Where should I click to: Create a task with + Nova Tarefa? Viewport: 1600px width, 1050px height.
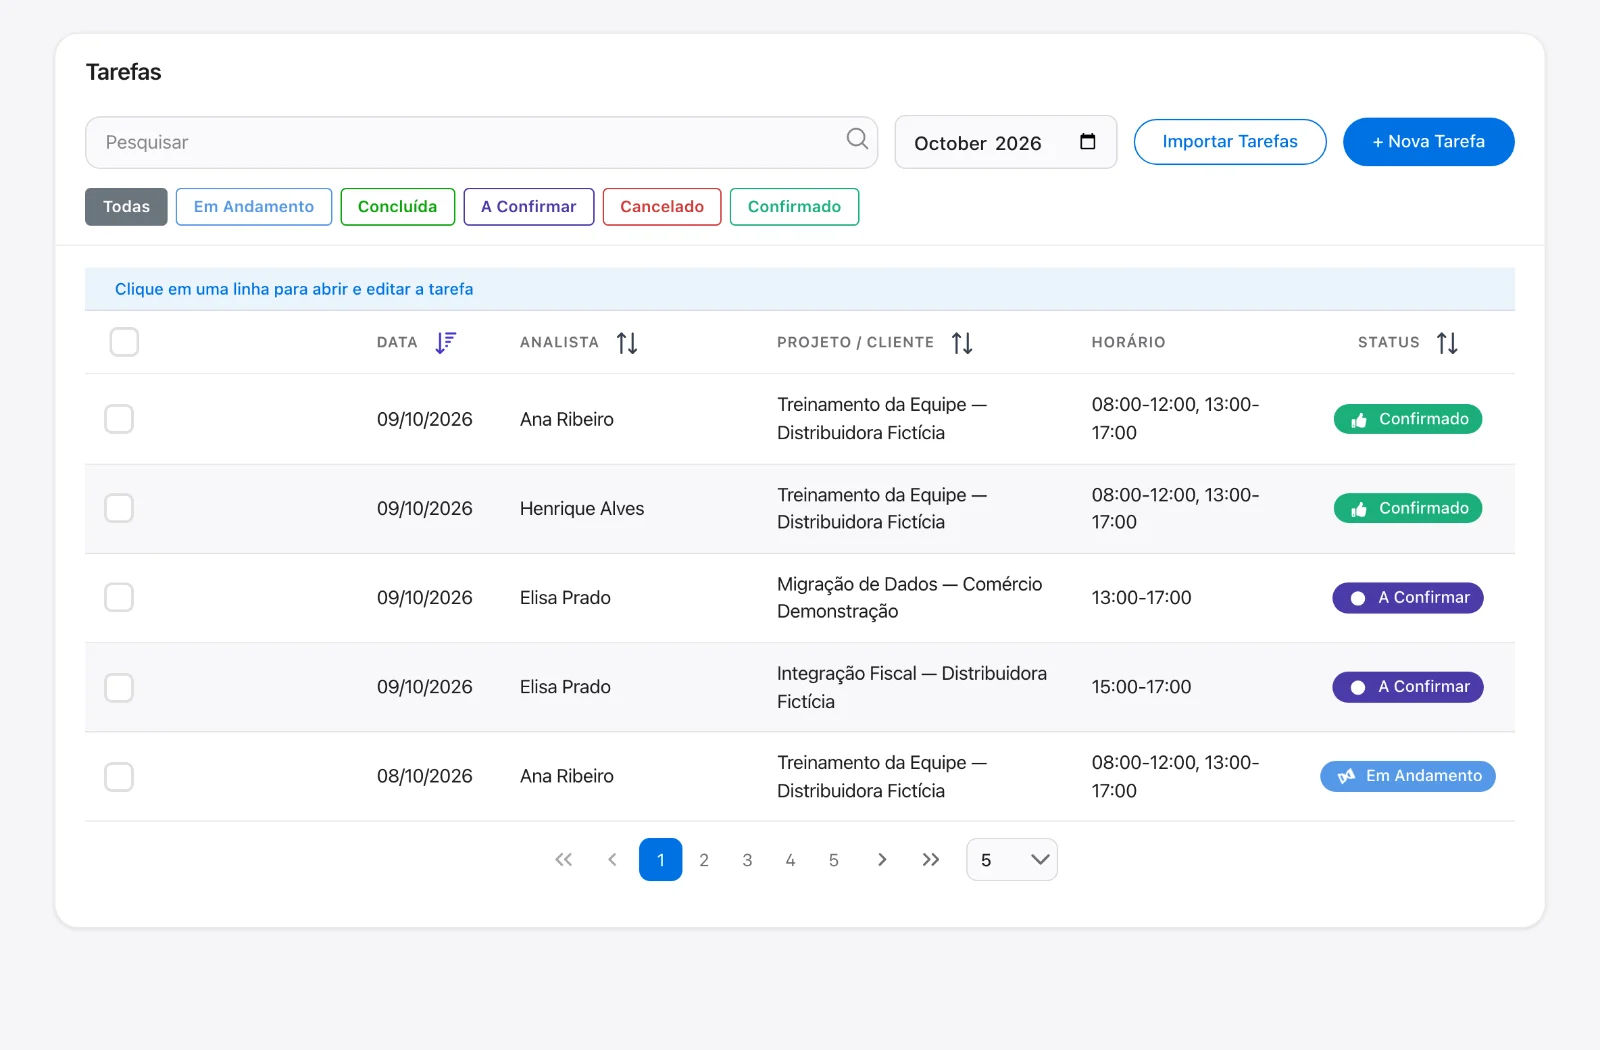point(1429,142)
